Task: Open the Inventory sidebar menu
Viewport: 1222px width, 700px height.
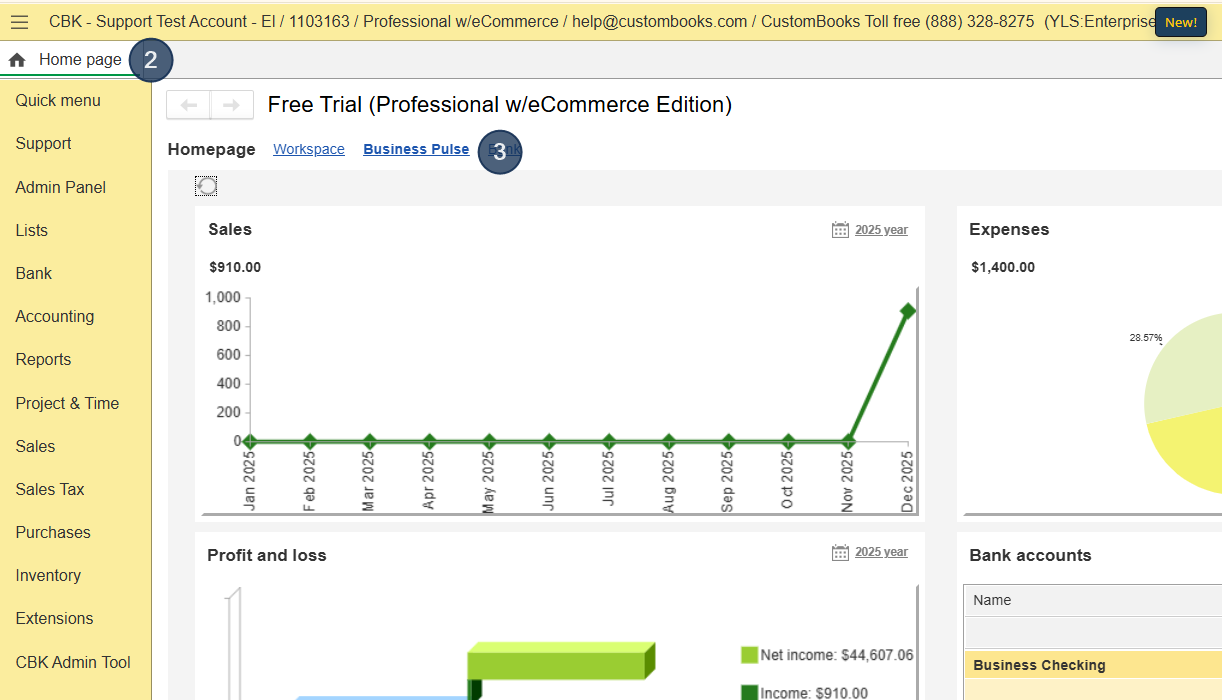Action: [48, 576]
